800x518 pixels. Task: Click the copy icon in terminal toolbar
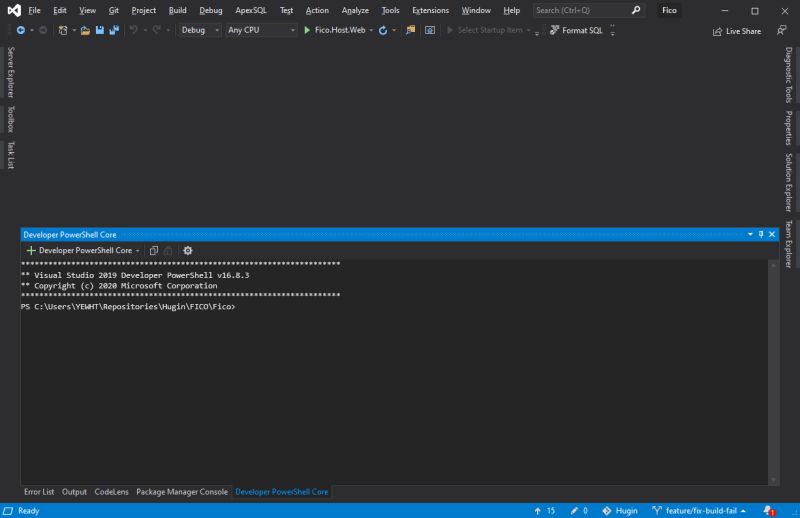tap(154, 251)
